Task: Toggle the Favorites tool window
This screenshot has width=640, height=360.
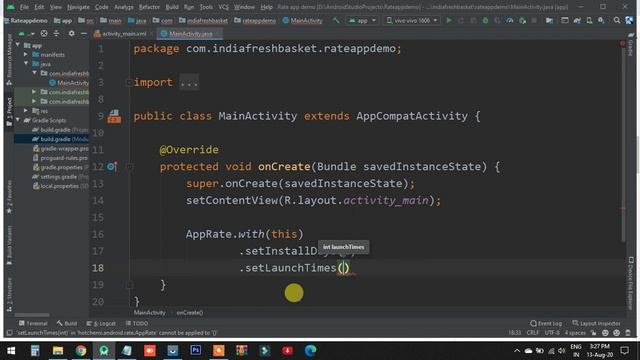Action: click(9, 197)
